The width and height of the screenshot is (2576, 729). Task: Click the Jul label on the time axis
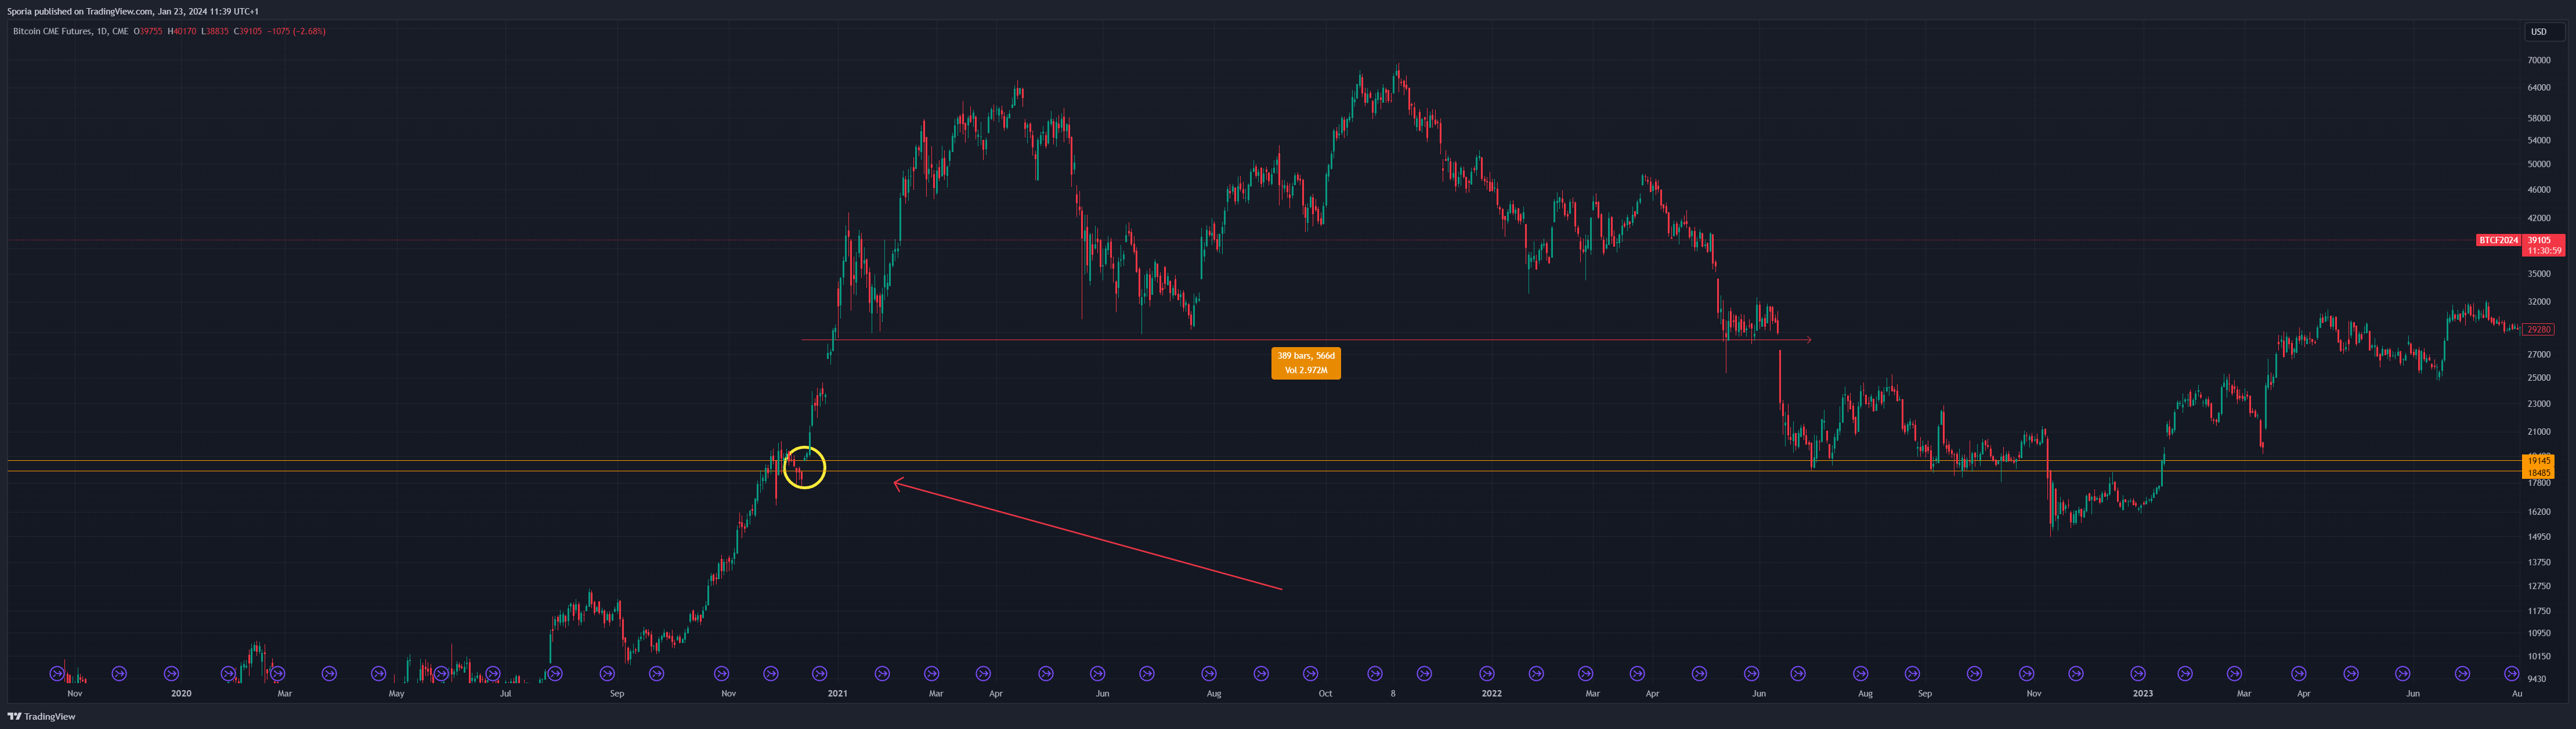pos(505,694)
